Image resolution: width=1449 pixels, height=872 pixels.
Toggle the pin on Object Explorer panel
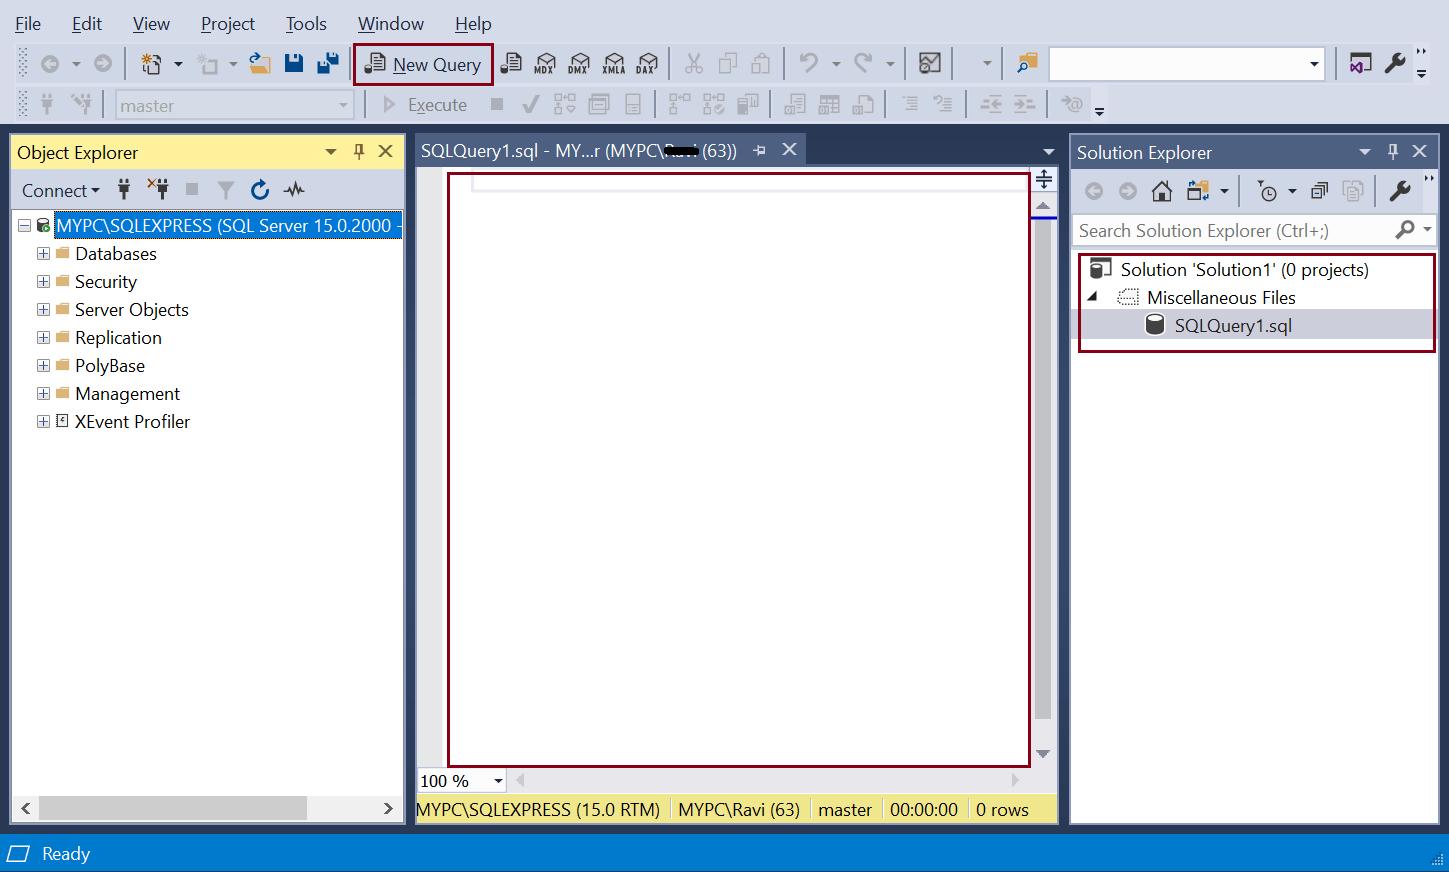(x=358, y=151)
